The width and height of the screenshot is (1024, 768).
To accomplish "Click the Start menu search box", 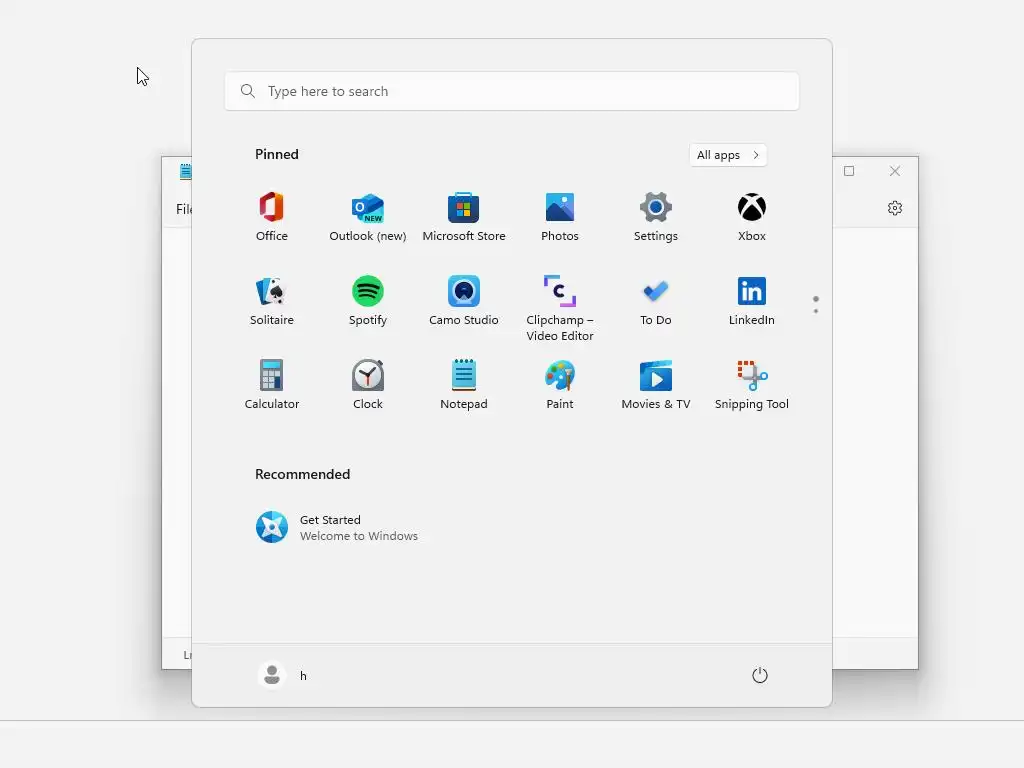I will pyautogui.click(x=512, y=91).
